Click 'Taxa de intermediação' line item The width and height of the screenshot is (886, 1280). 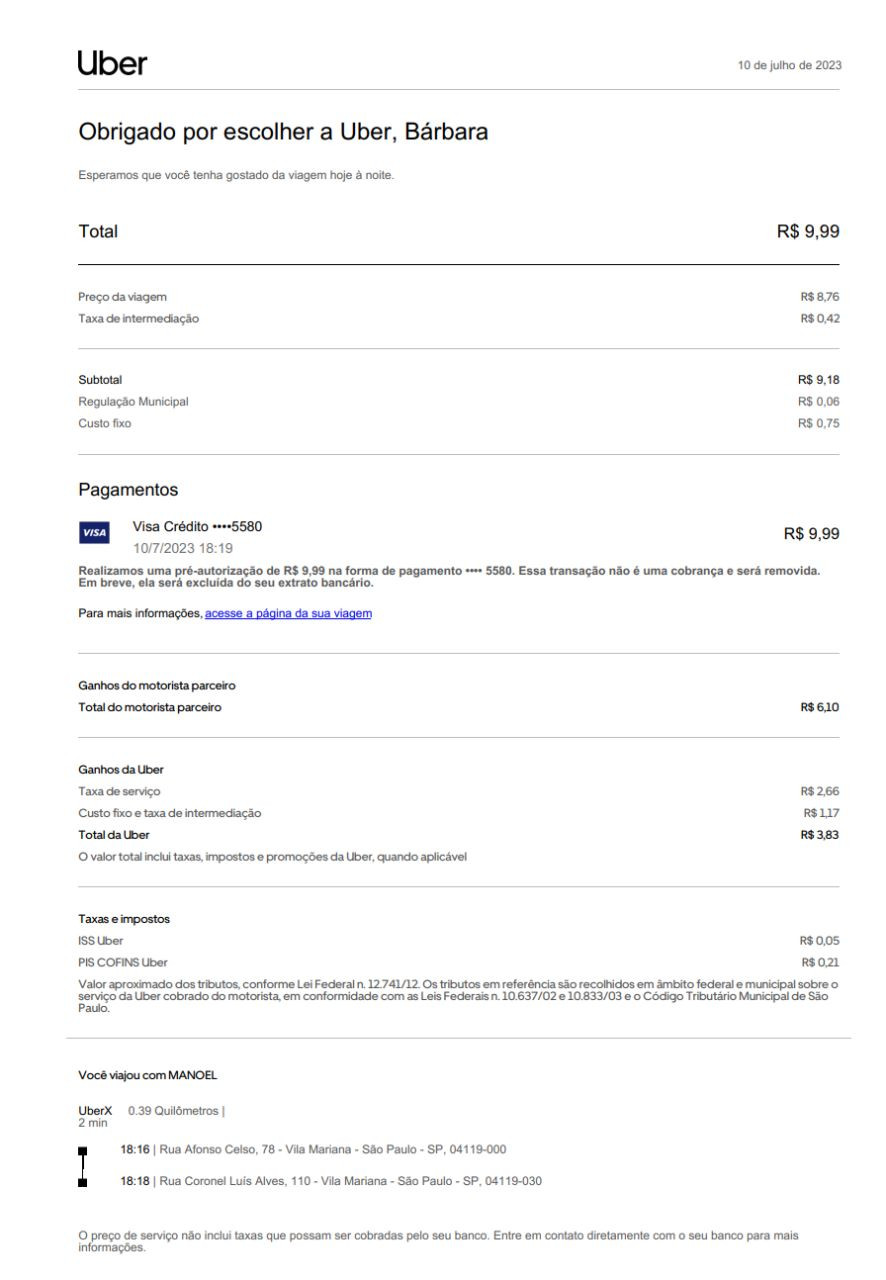139,318
